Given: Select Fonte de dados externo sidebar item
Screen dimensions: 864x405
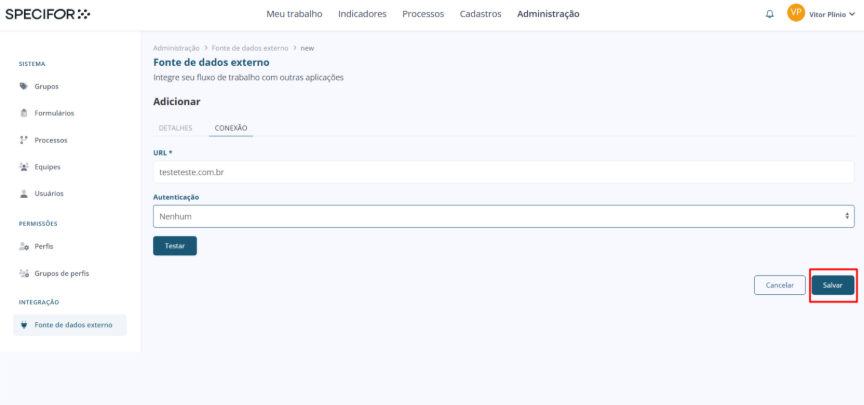Looking at the screenshot, I should (70, 325).
